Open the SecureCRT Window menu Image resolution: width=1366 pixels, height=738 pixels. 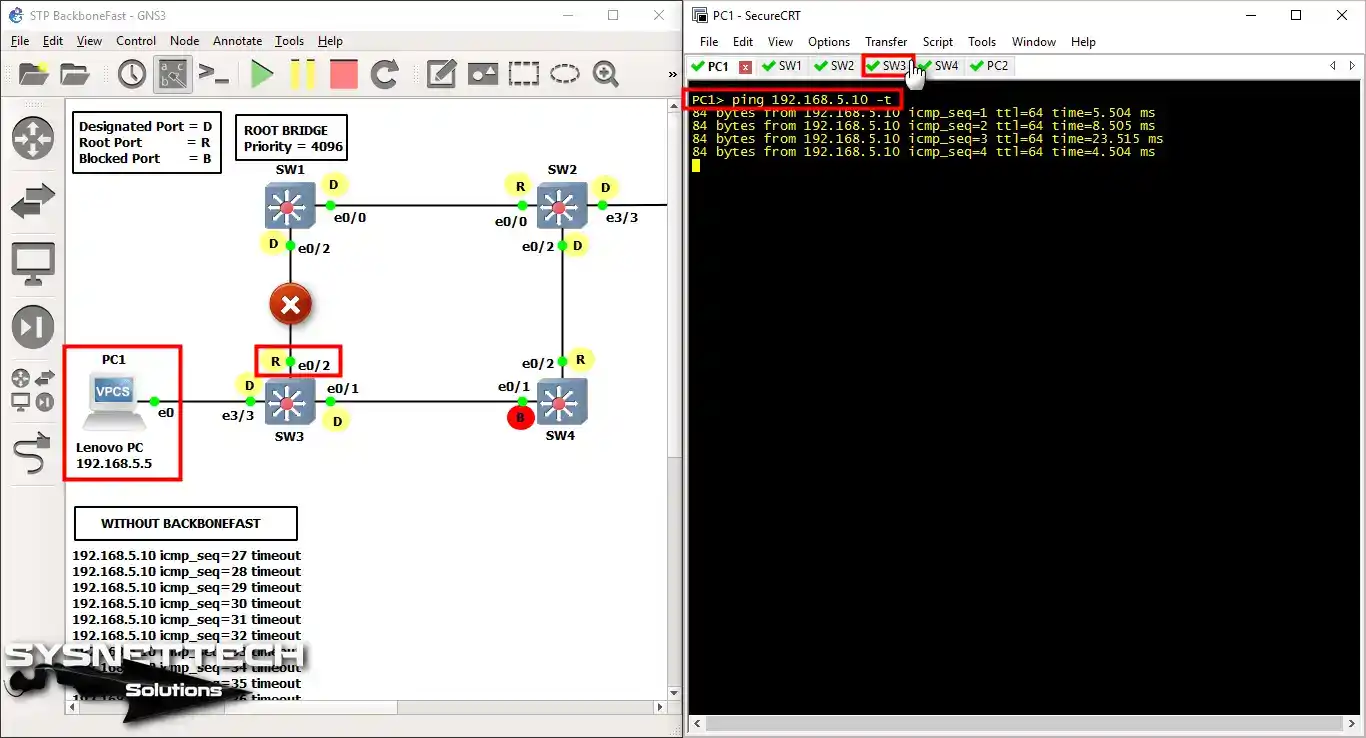1034,42
